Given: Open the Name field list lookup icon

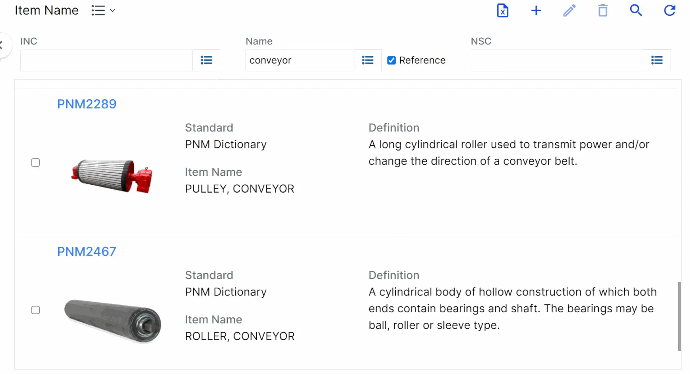Looking at the screenshot, I should click(367, 60).
